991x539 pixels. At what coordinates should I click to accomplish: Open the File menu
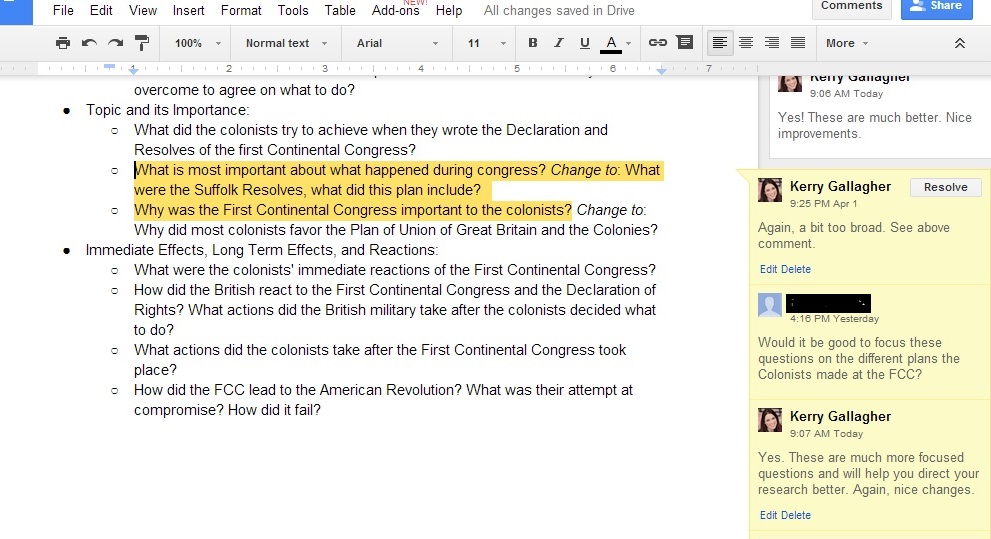pyautogui.click(x=63, y=10)
